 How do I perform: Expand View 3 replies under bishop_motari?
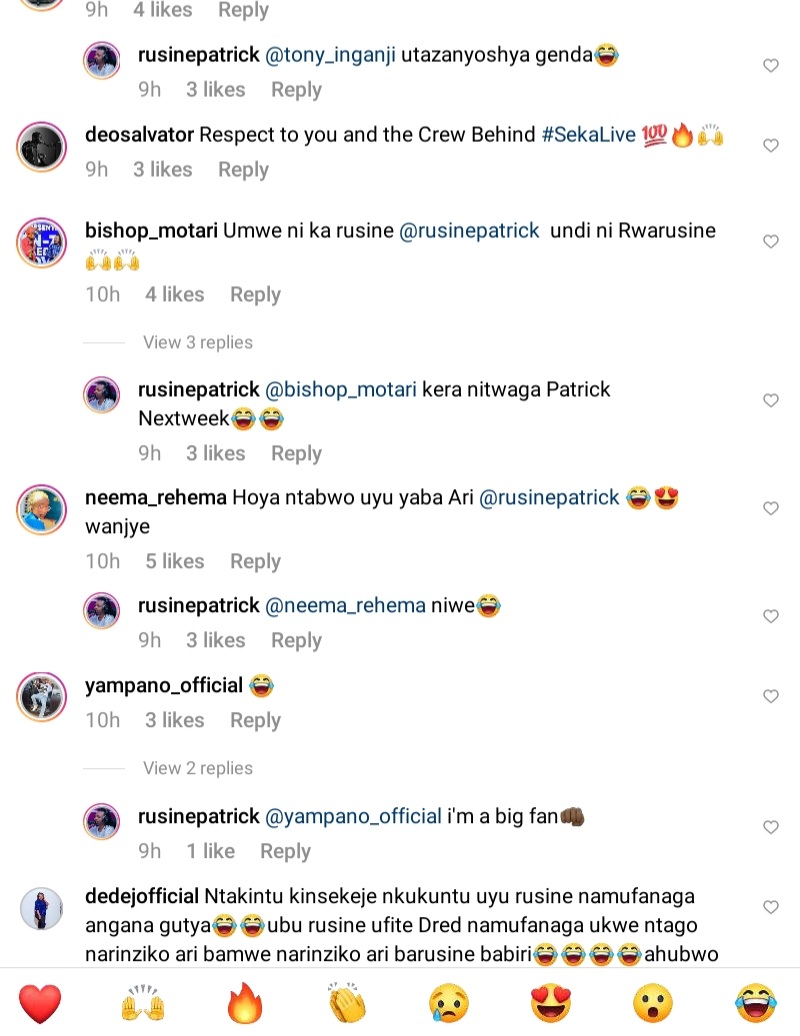[197, 342]
